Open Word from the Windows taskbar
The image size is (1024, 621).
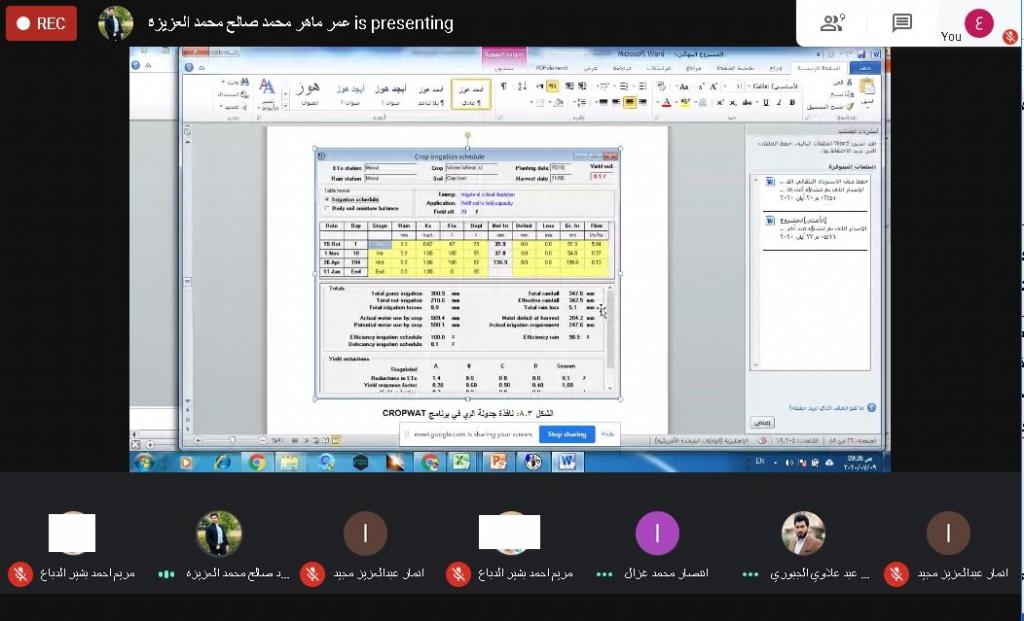click(567, 462)
